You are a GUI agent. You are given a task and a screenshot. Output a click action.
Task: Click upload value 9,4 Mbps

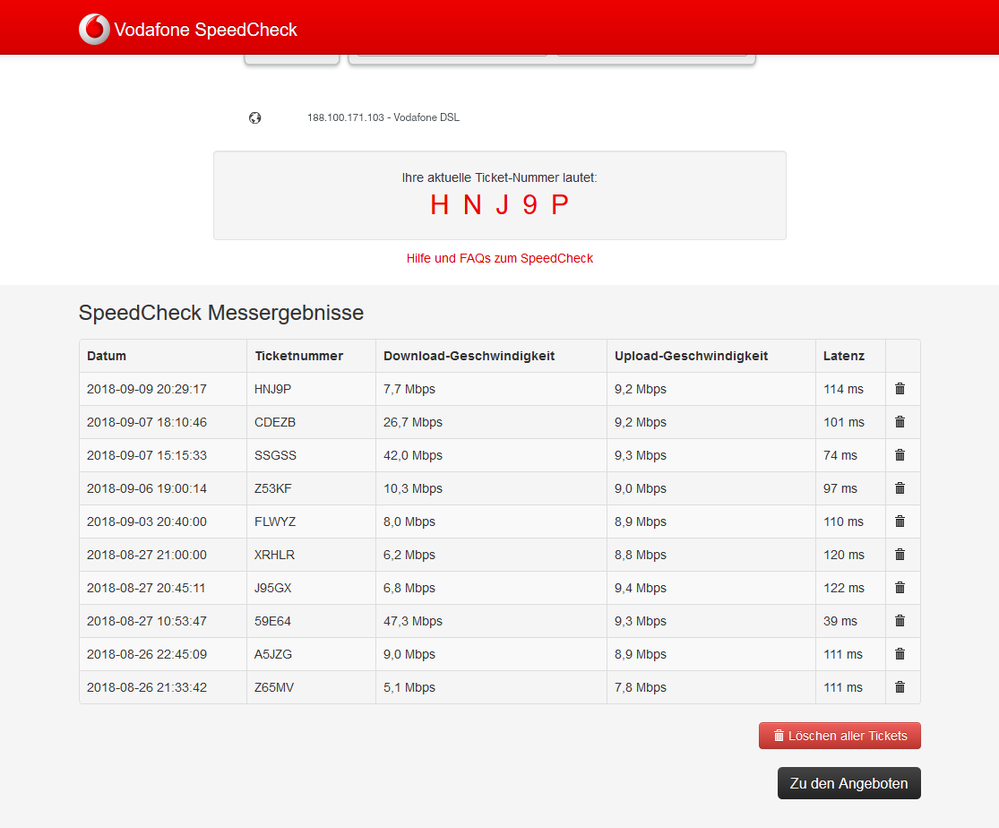pos(640,588)
